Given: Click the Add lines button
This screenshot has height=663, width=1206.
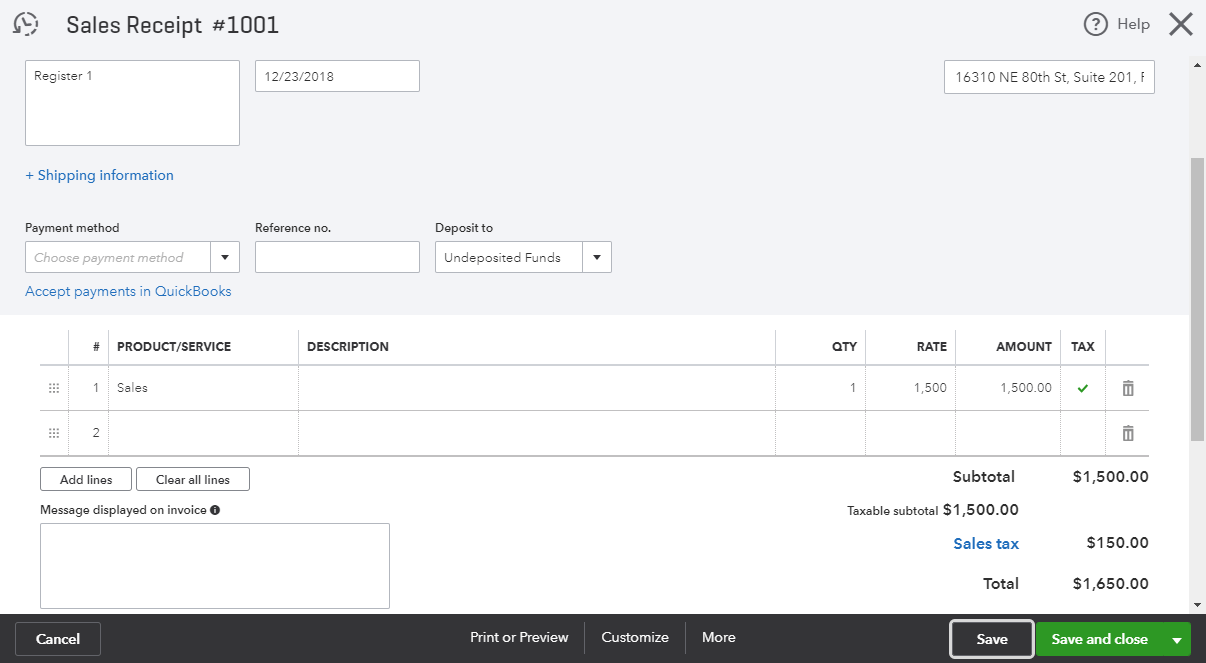Looking at the screenshot, I should click(86, 480).
